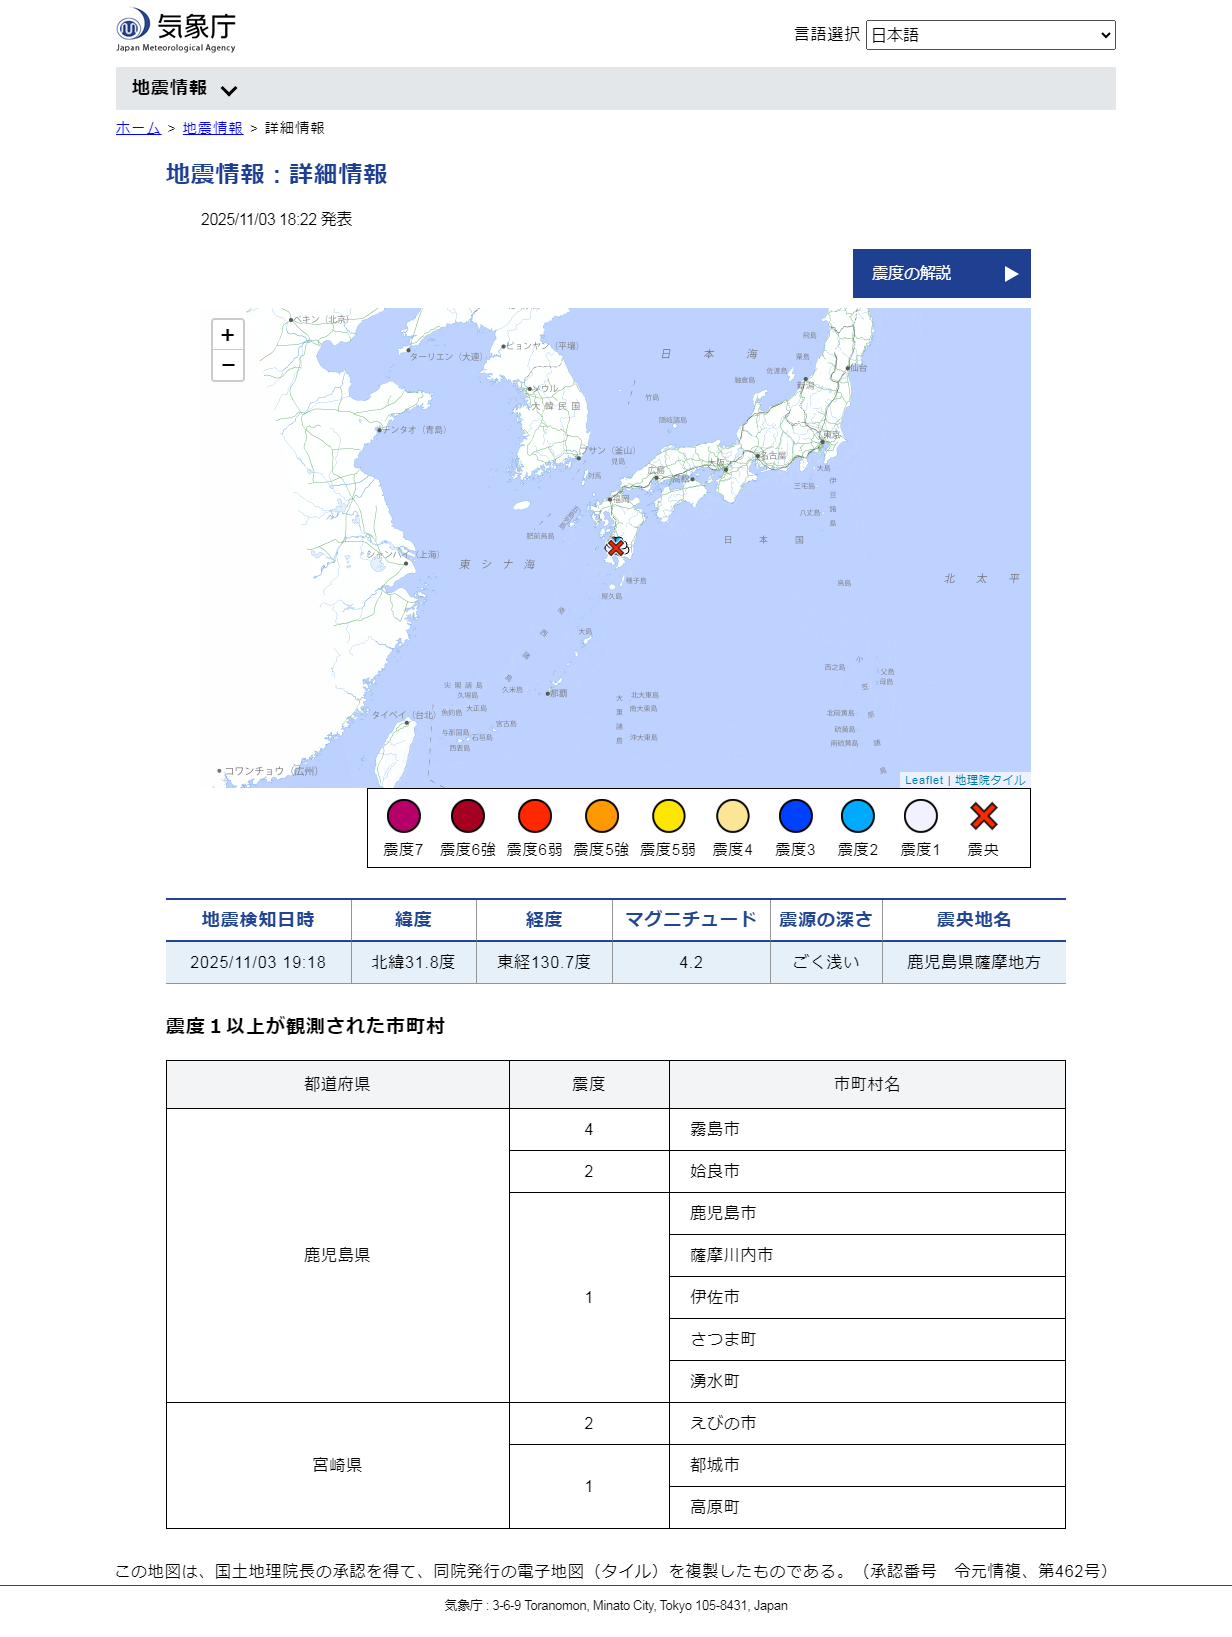This screenshot has width=1232, height=1637.
Task: Click the 市町村名 table header
Action: point(867,1084)
